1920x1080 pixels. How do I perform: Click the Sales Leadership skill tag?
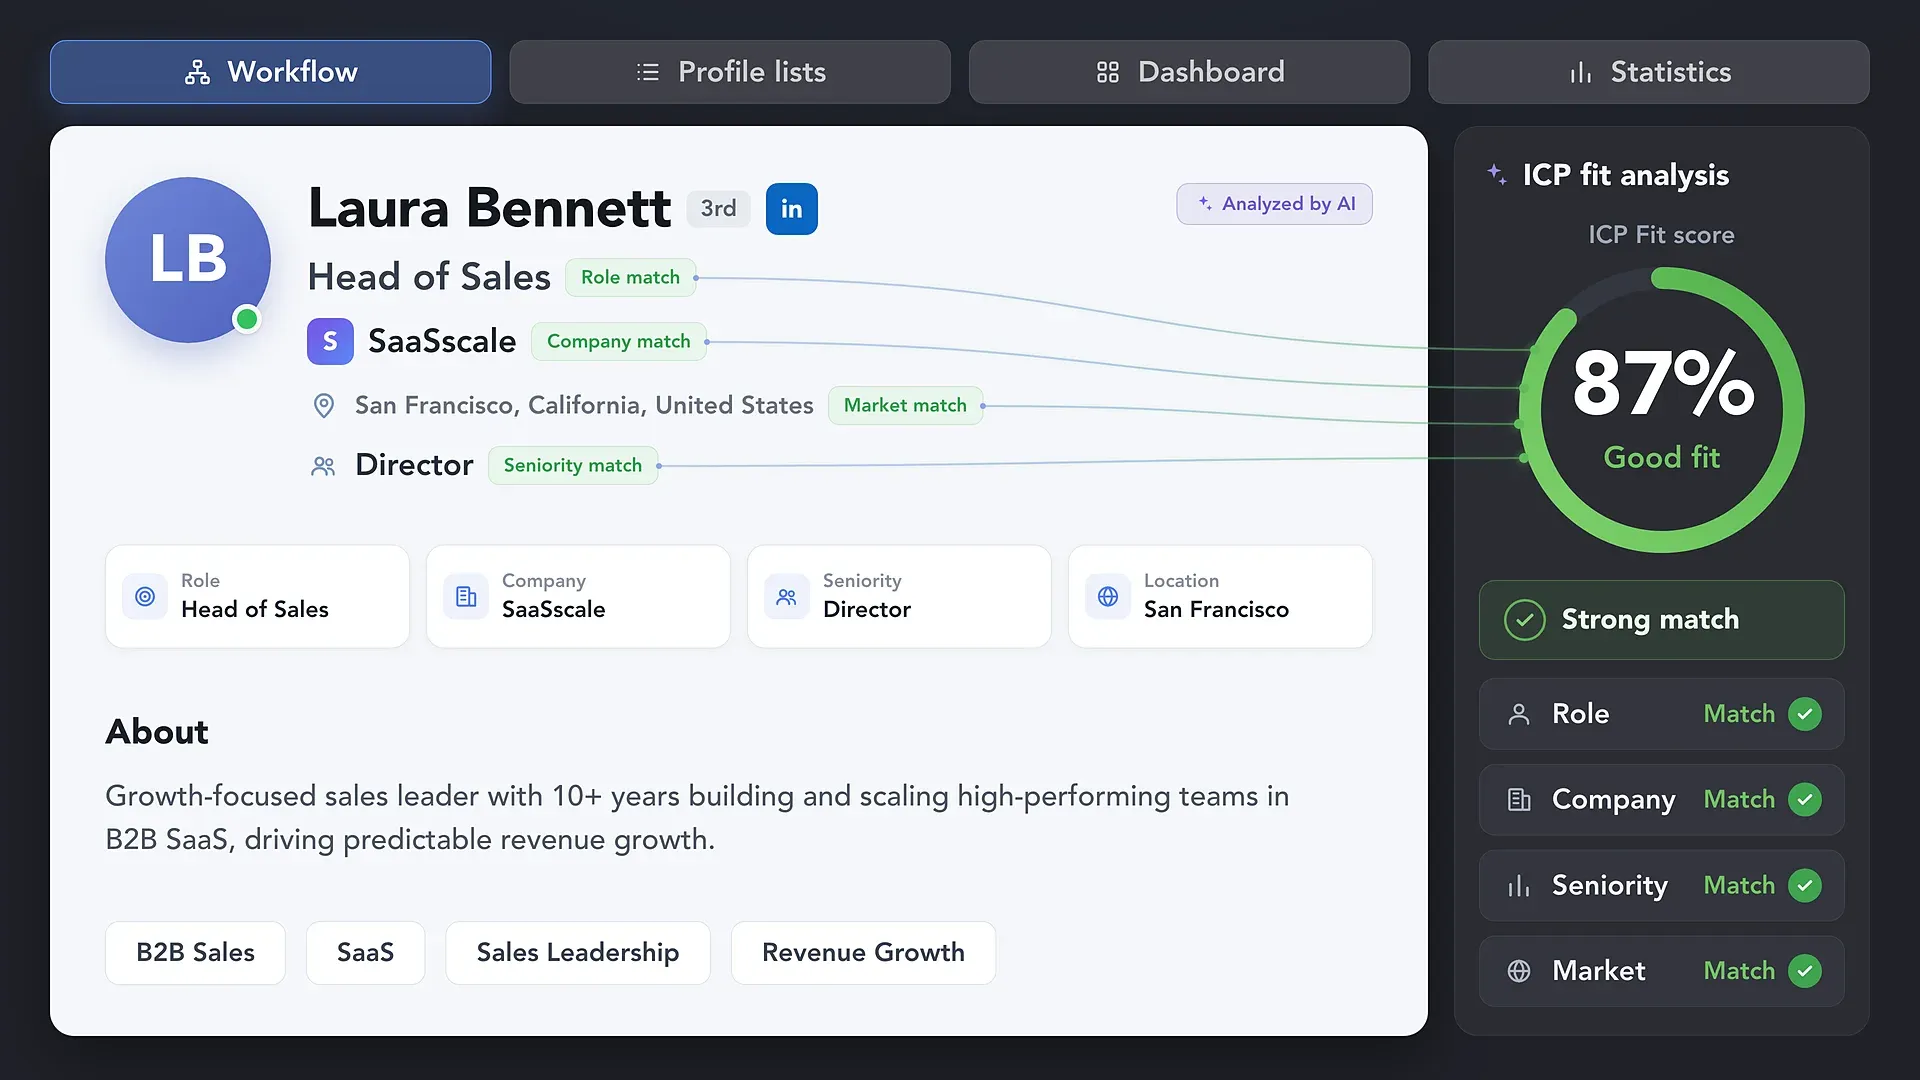tap(578, 953)
